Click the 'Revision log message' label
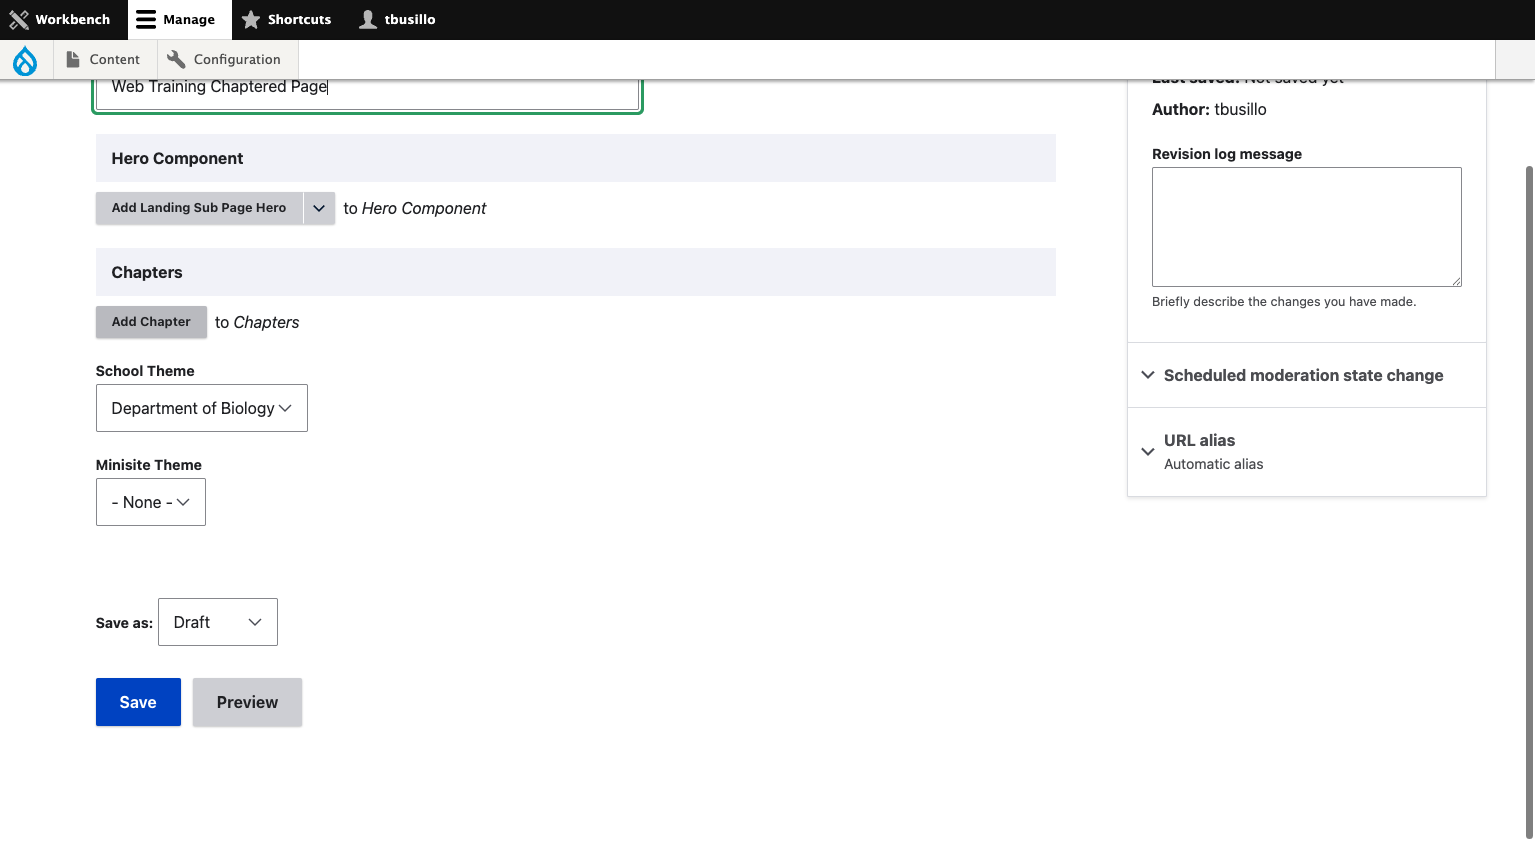The height and width of the screenshot is (844, 1535). click(x=1227, y=154)
